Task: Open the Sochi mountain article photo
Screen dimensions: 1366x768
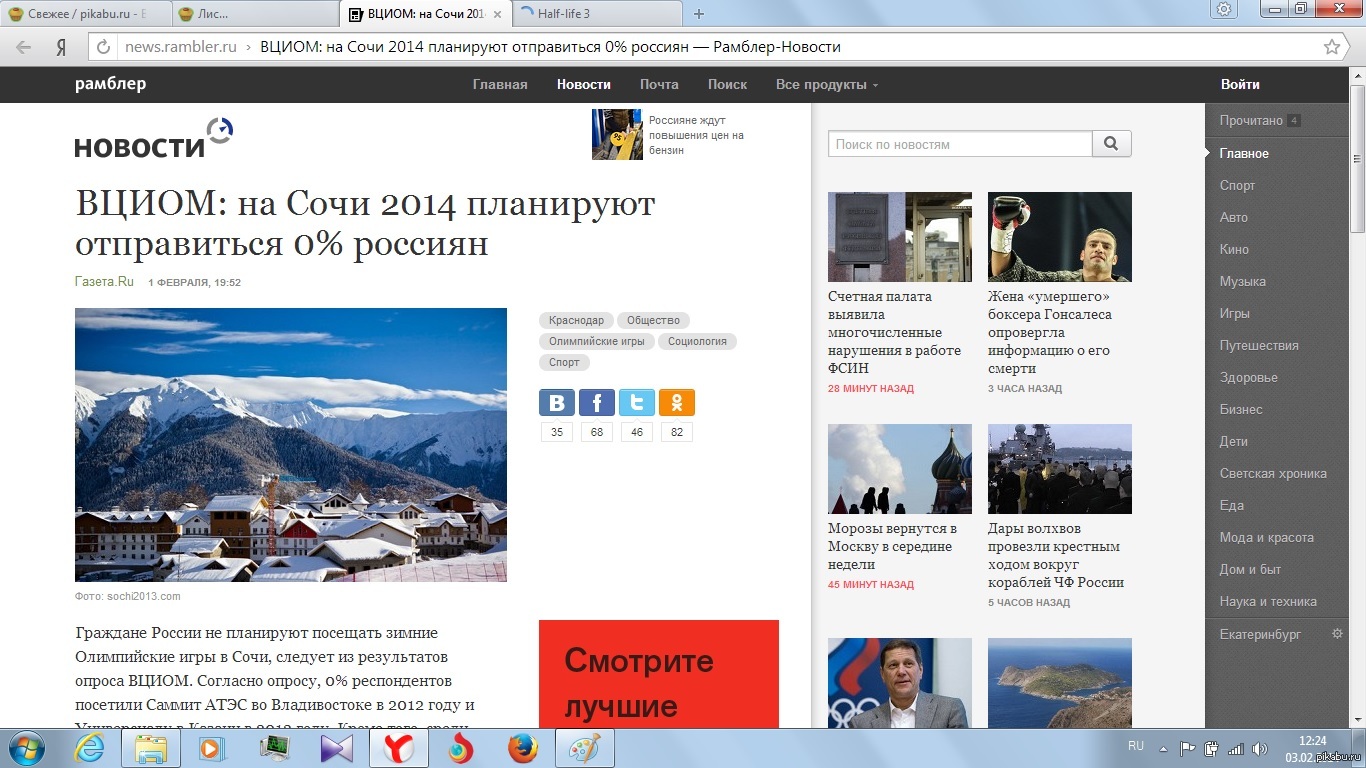Action: [x=291, y=445]
